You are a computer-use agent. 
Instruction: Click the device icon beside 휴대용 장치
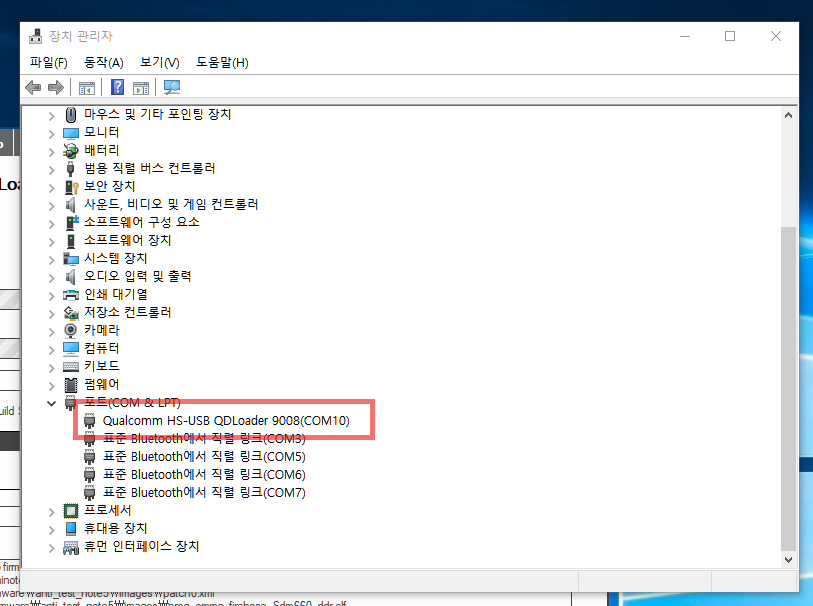71,529
